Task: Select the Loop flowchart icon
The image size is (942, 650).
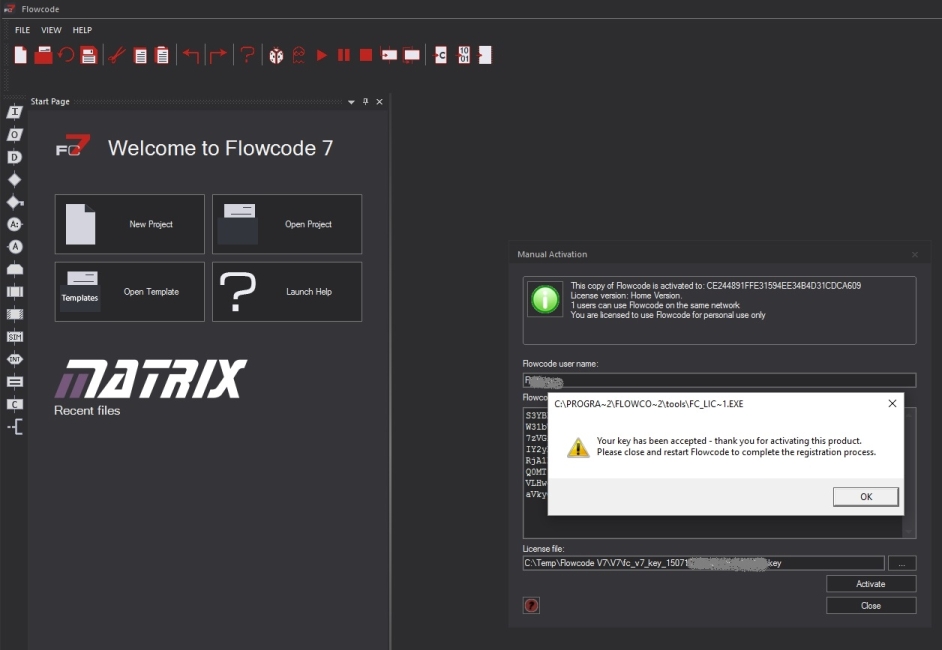Action: pyautogui.click(x=15, y=269)
